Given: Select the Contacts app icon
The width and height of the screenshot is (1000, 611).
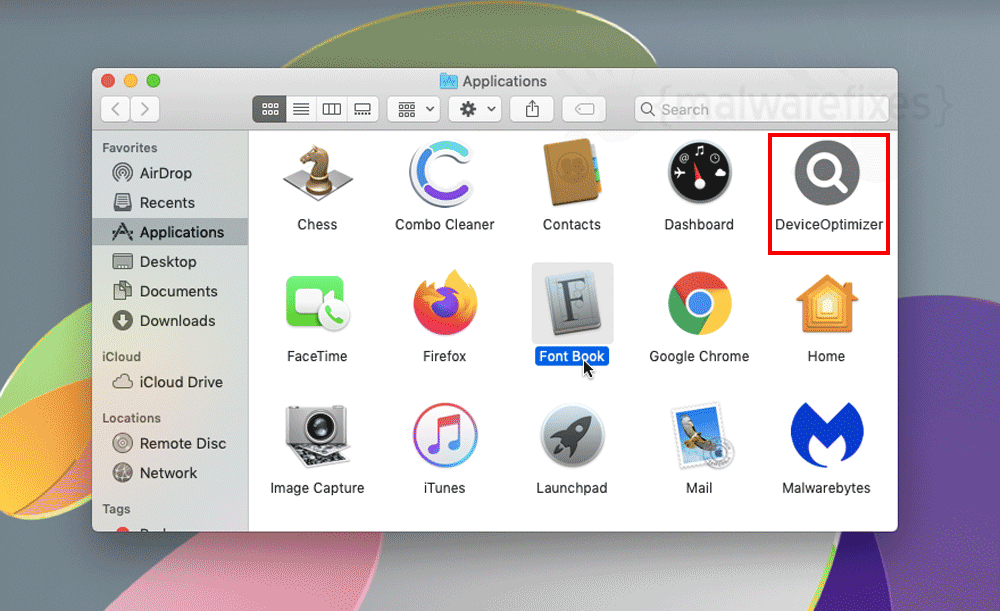Looking at the screenshot, I should point(571,172).
